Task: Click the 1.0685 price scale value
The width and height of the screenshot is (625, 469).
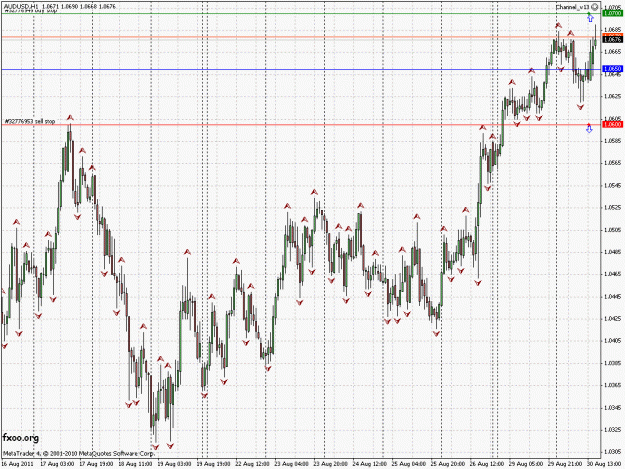Action: (x=613, y=29)
